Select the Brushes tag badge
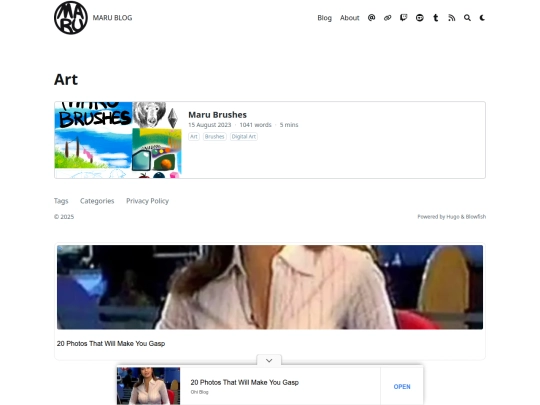 click(215, 136)
